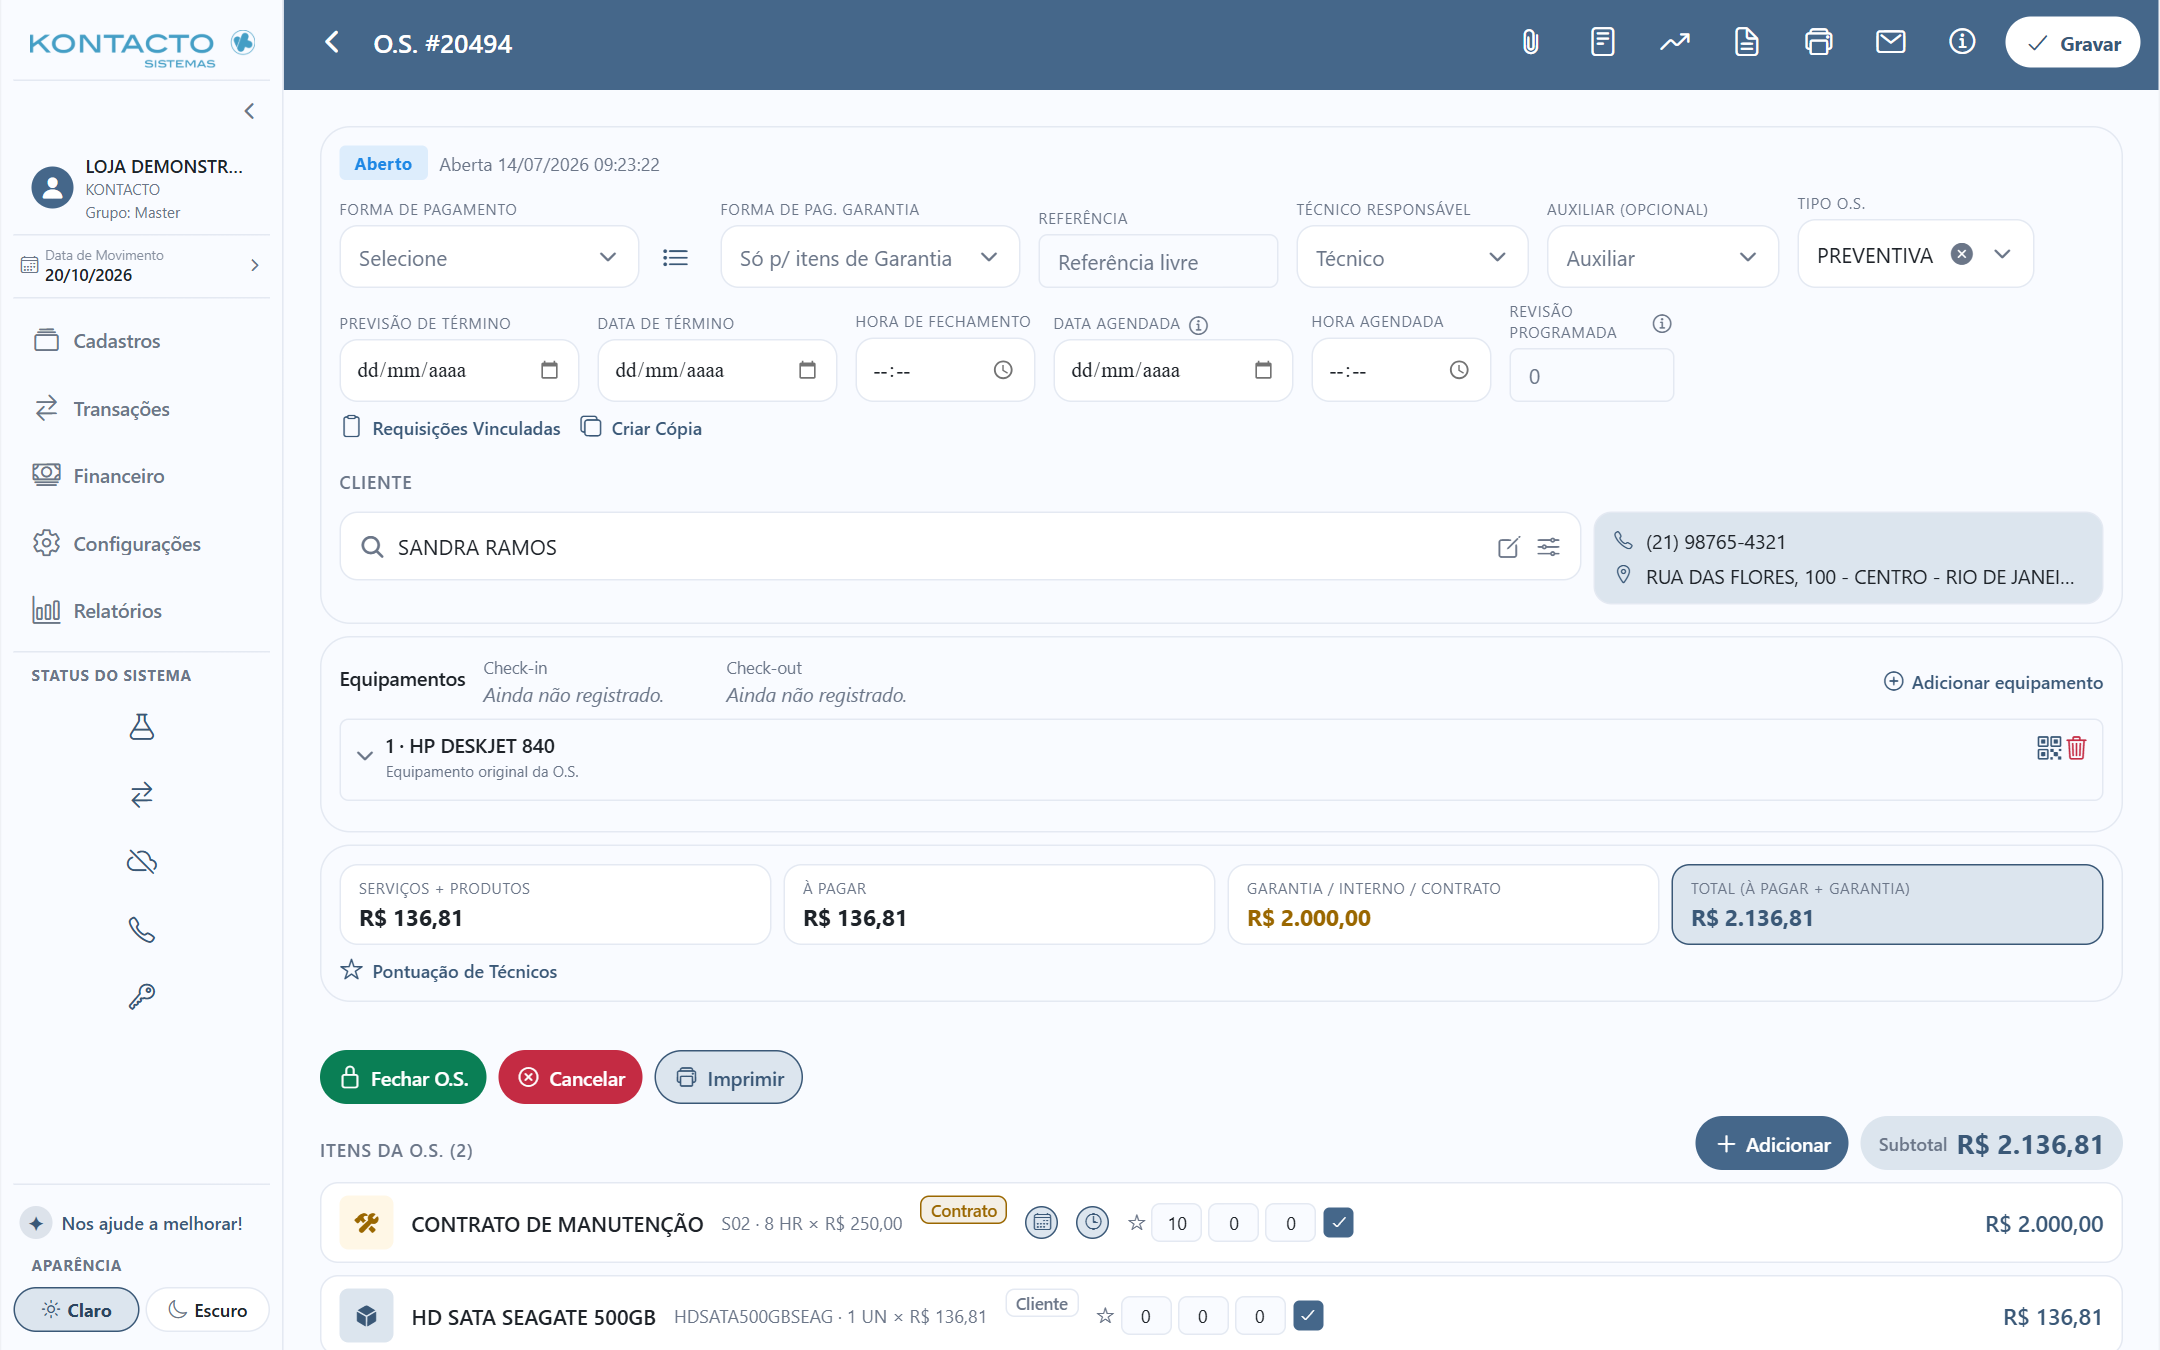Click star icon on HD SATA Seagate row
This screenshot has height=1350, width=2160.
click(1105, 1316)
